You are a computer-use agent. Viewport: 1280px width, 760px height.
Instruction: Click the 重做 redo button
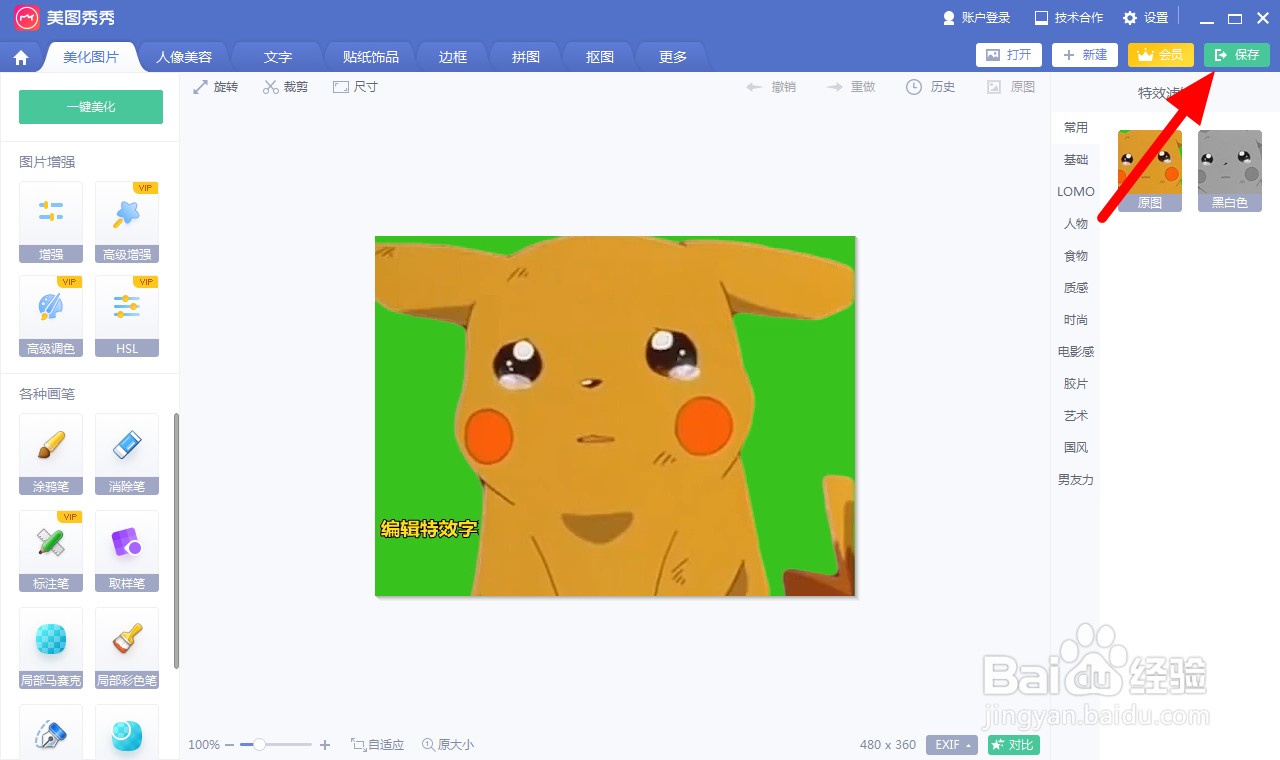(851, 87)
